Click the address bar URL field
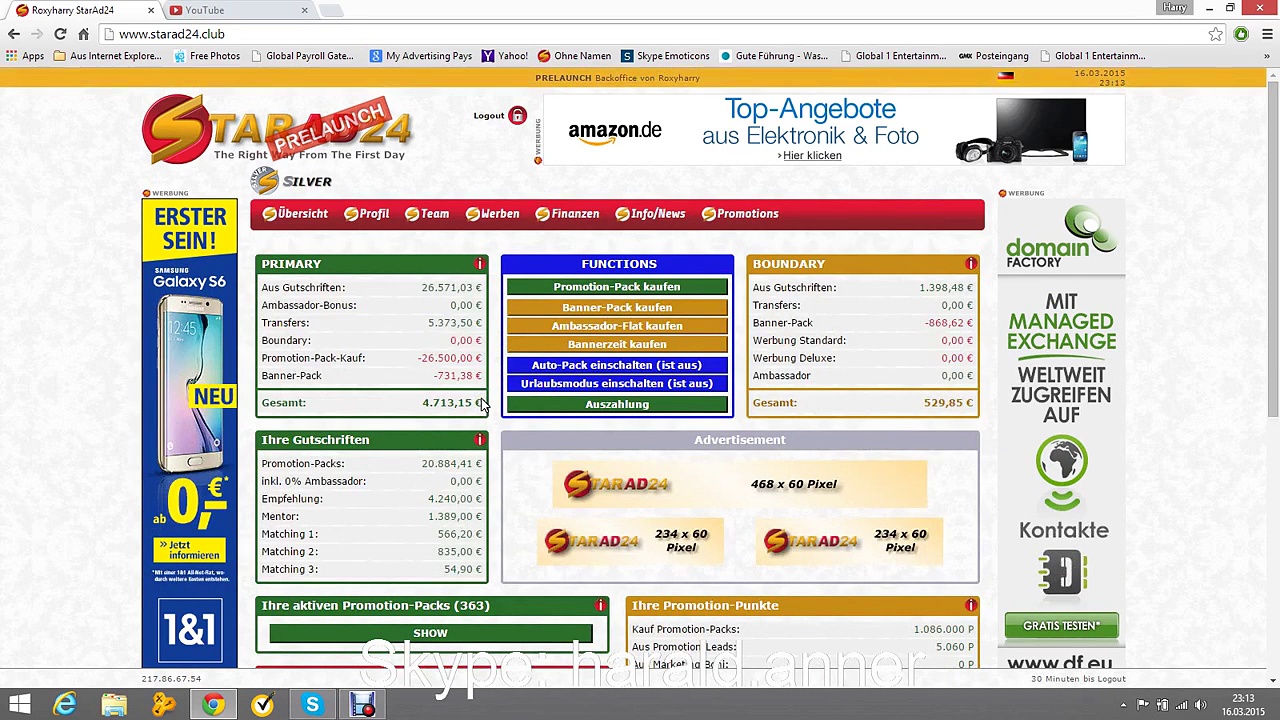 coord(660,34)
